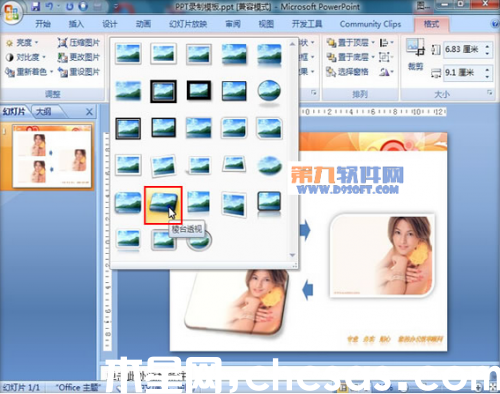Open the Align objects dropdown

tap(387, 43)
